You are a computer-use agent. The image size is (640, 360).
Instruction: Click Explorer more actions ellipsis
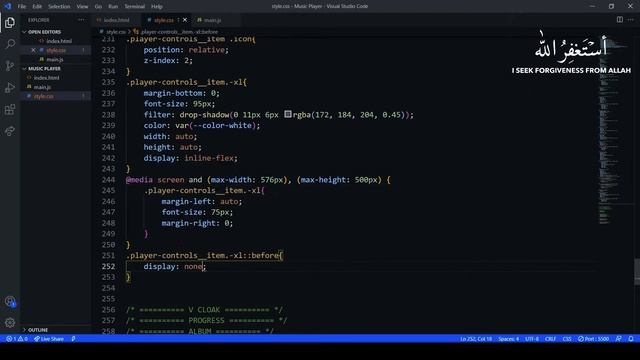click(x=82, y=20)
